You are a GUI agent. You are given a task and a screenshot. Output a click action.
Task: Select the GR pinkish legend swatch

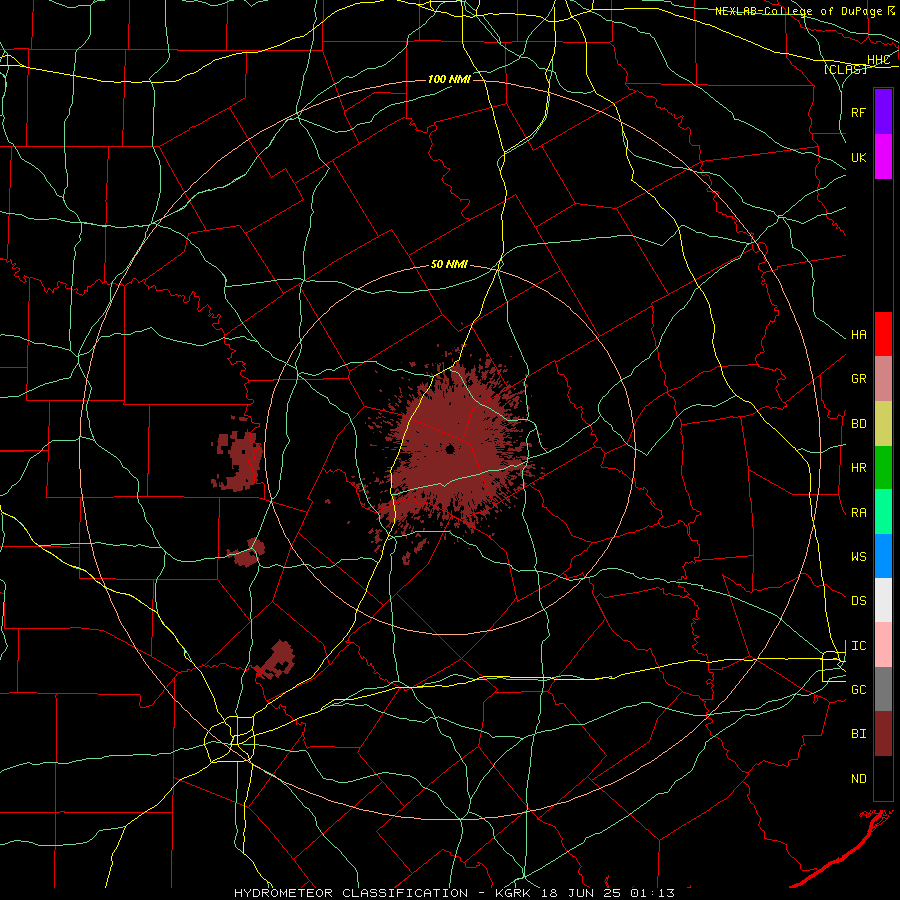883,379
